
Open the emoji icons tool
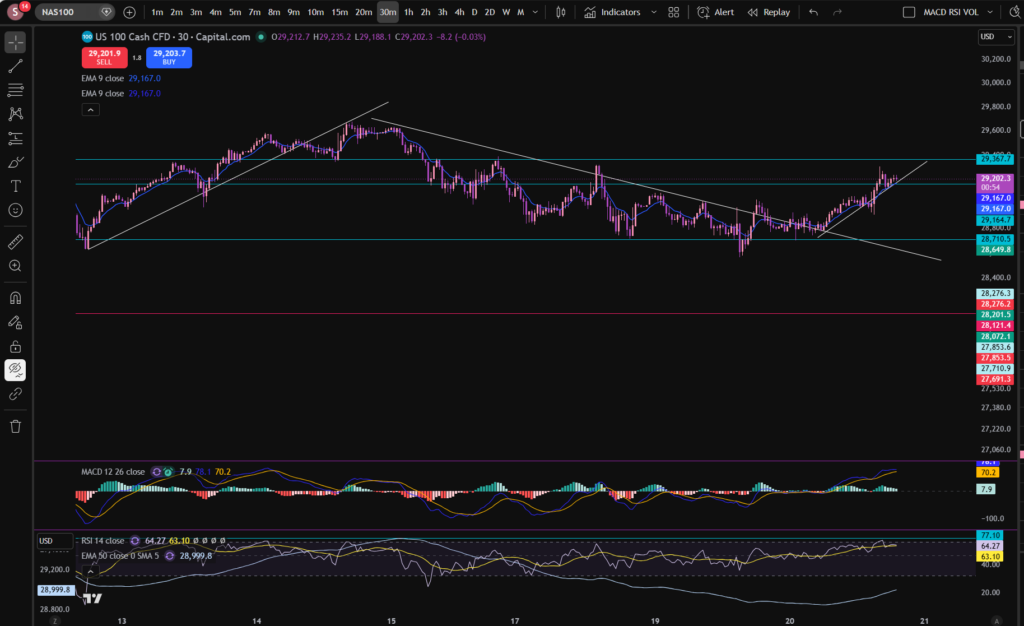click(16, 210)
